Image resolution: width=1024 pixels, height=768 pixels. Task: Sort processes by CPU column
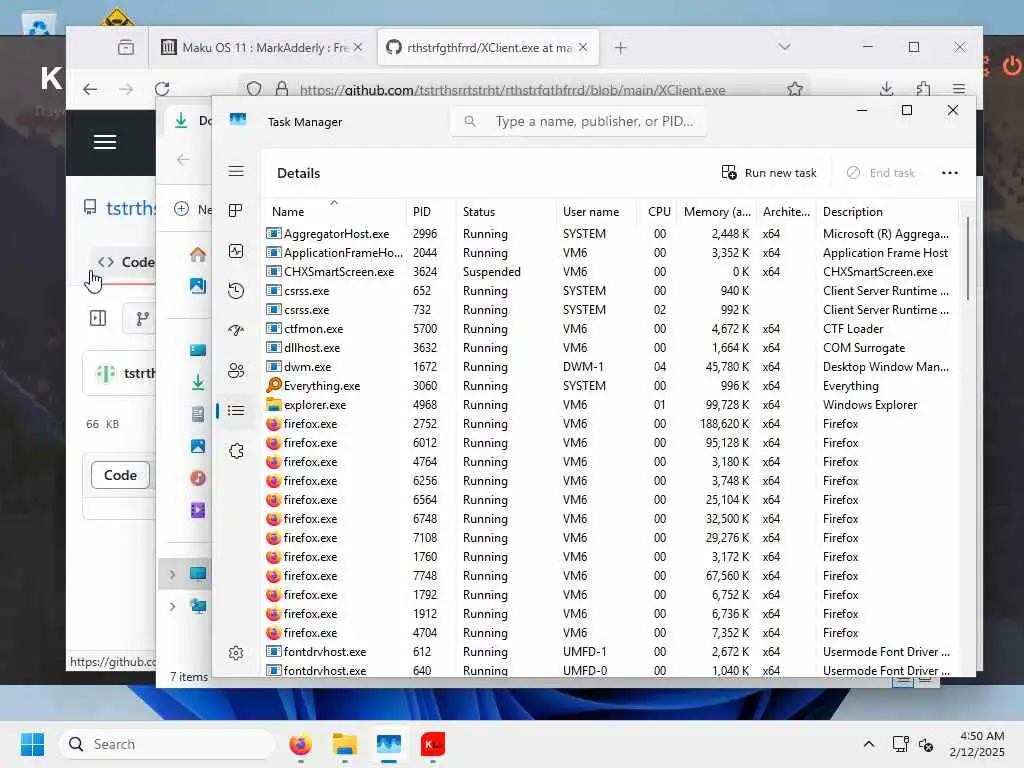pos(658,212)
